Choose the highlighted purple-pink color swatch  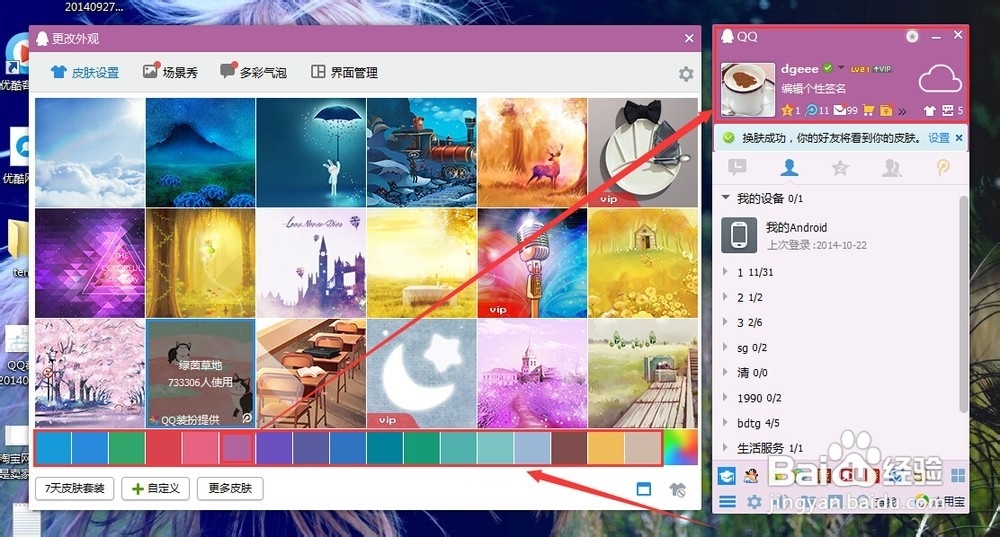pos(237,447)
